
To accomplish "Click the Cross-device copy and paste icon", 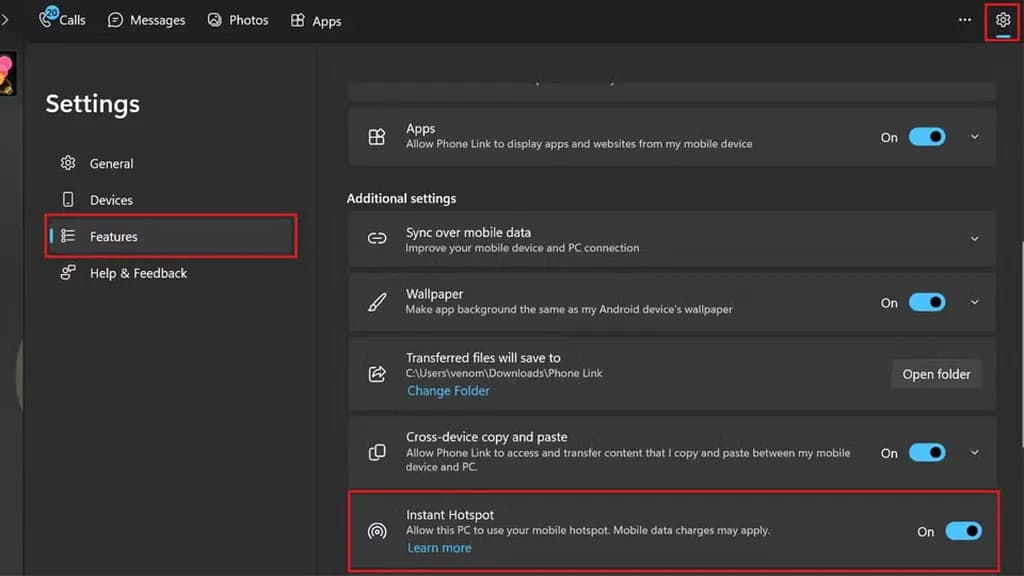I will coord(377,453).
